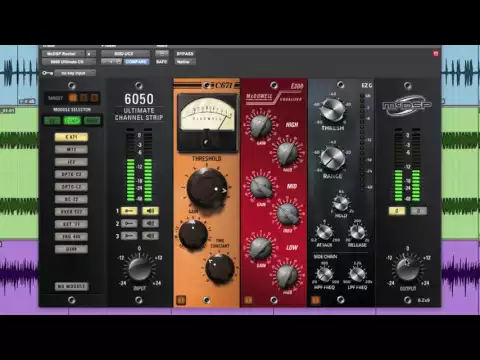
Task: Select the C 671 module
Action: coord(71,137)
